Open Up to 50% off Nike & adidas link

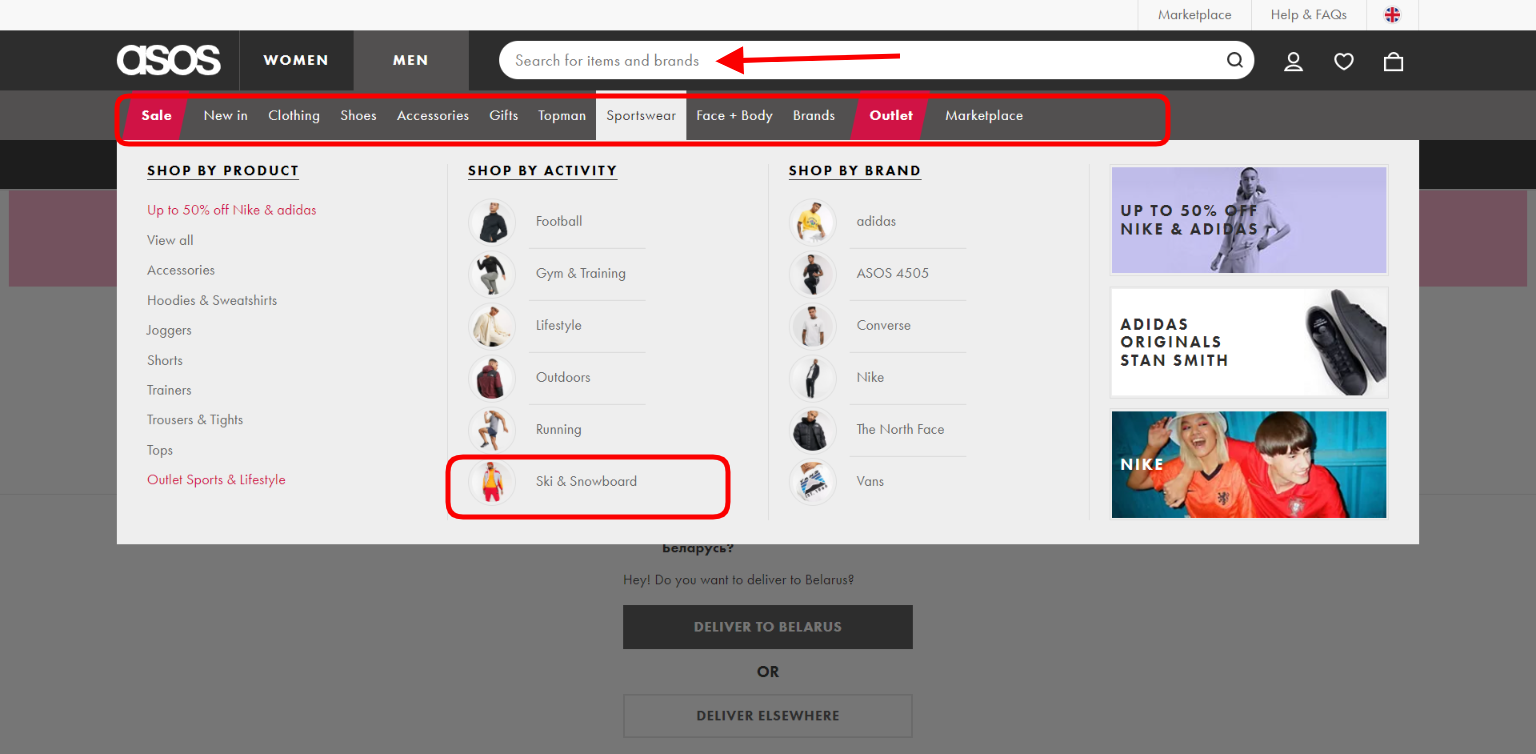(232, 210)
